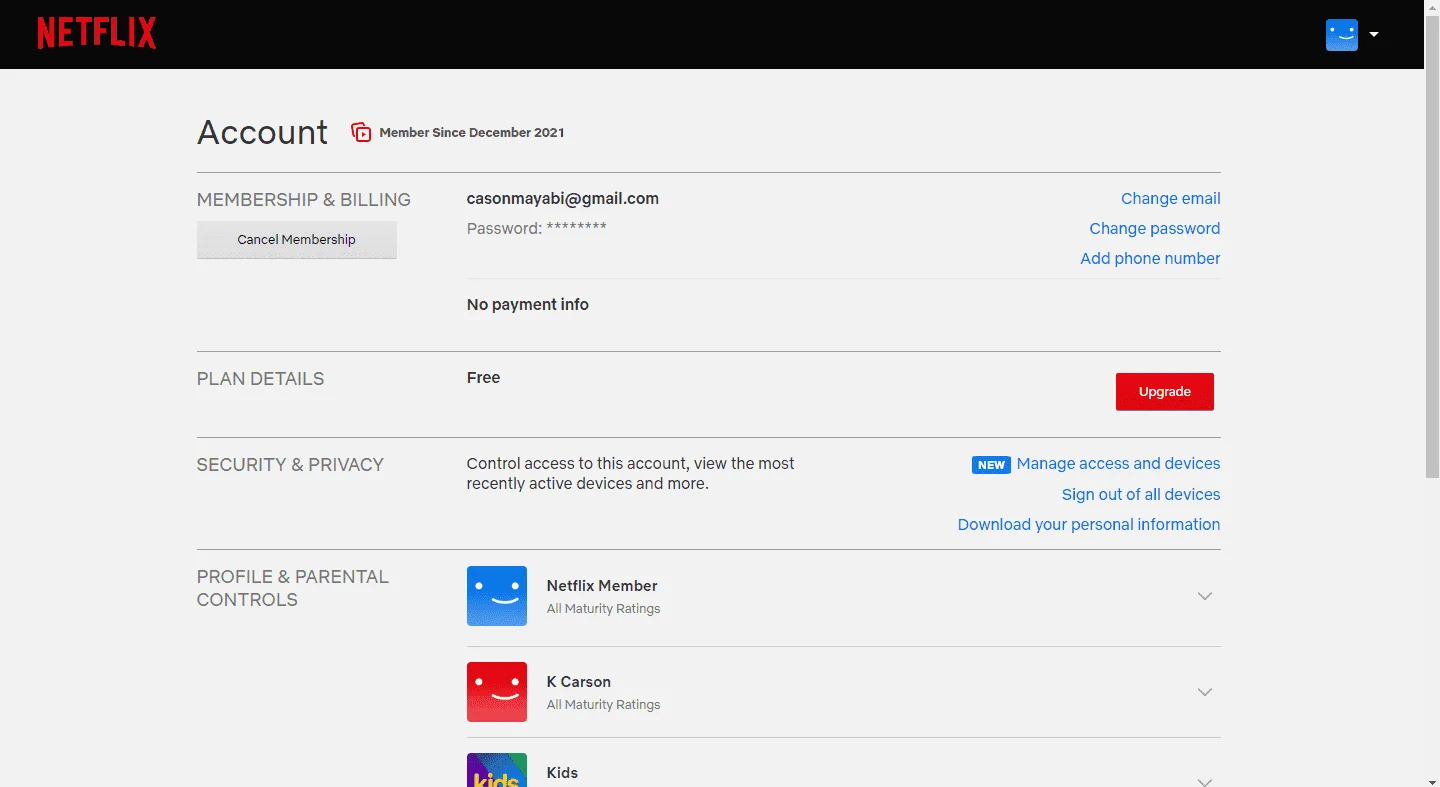Click All Maturity Ratings under K Carson
This screenshot has height=787, width=1440.
tap(604, 705)
